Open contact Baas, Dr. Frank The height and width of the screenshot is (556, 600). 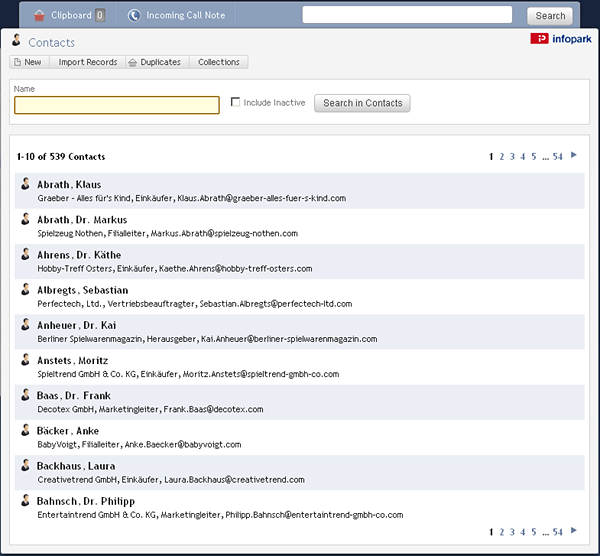pyautogui.click(x=74, y=396)
